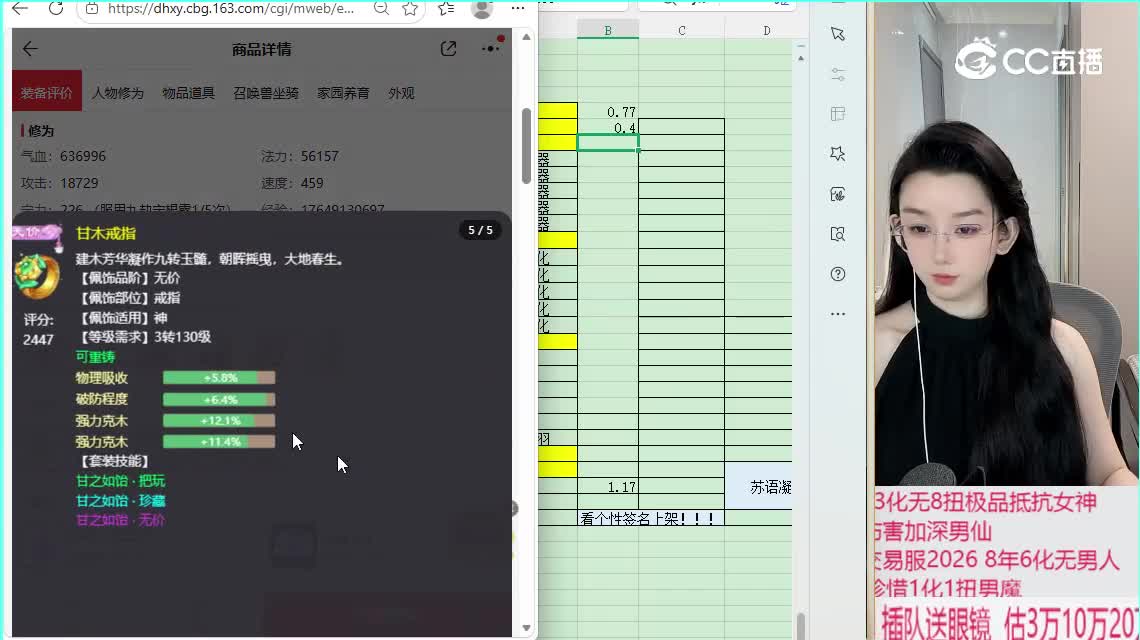The image size is (1140, 640).
Task: Click the selection cursor tool in spreadsheet sidebar
Action: [x=838, y=34]
